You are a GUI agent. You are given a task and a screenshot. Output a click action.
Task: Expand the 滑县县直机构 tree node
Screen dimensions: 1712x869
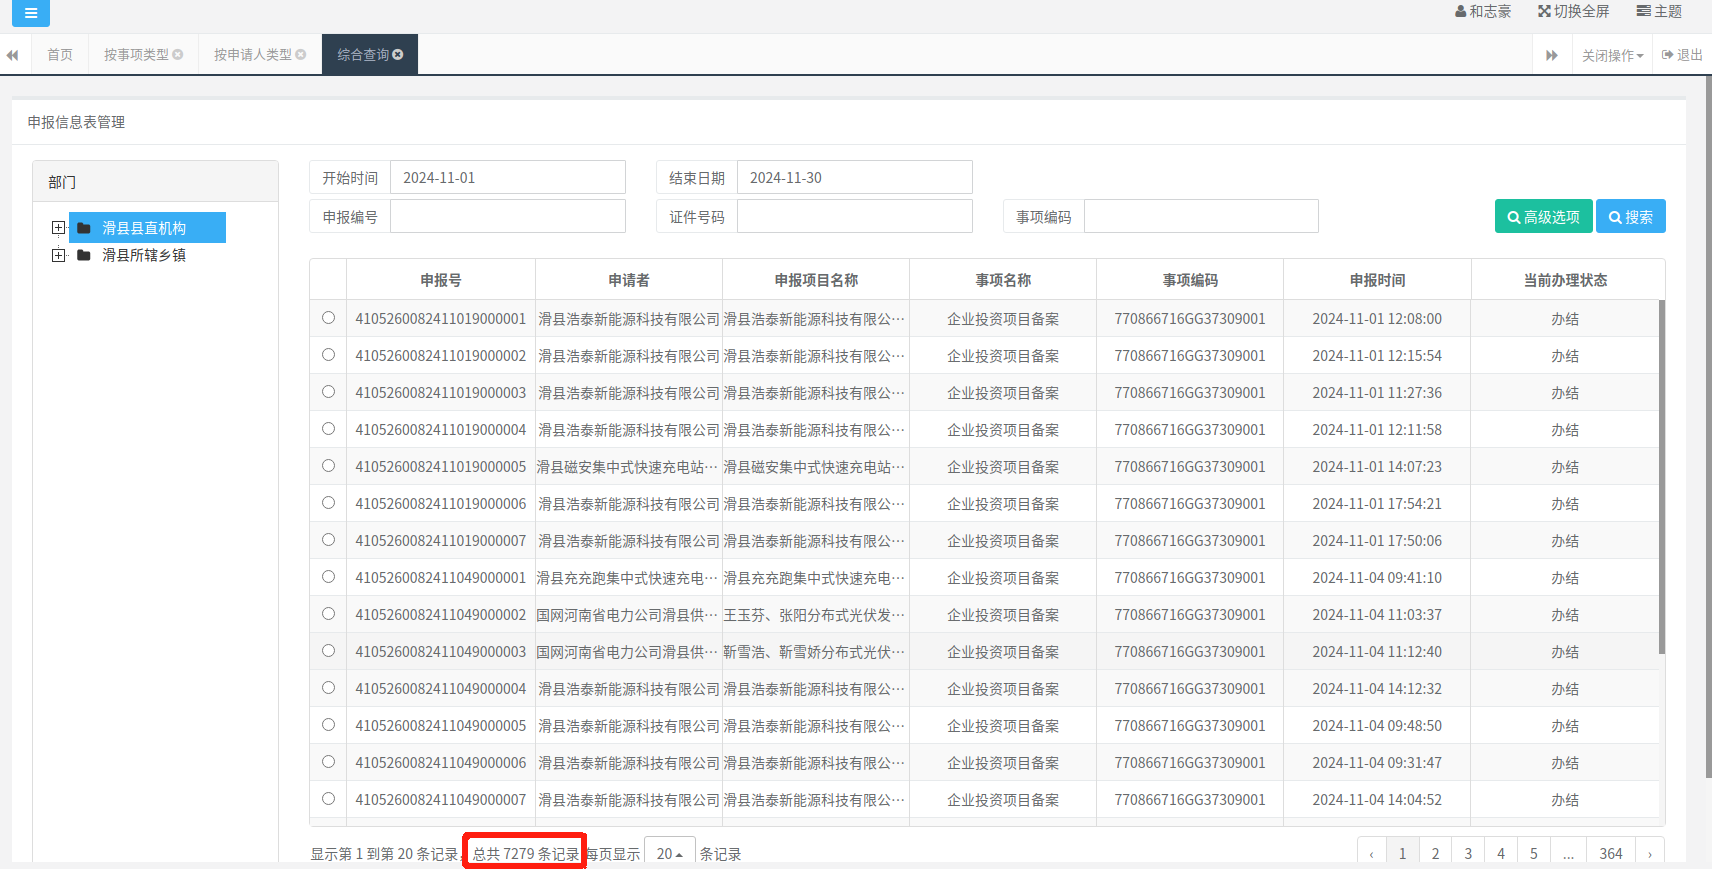coord(59,228)
